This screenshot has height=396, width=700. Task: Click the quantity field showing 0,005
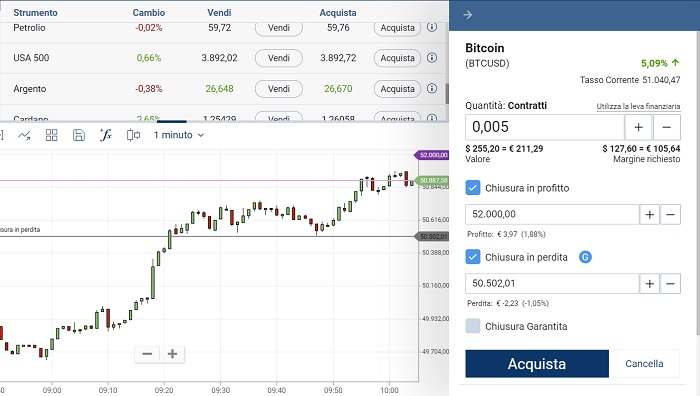545,127
